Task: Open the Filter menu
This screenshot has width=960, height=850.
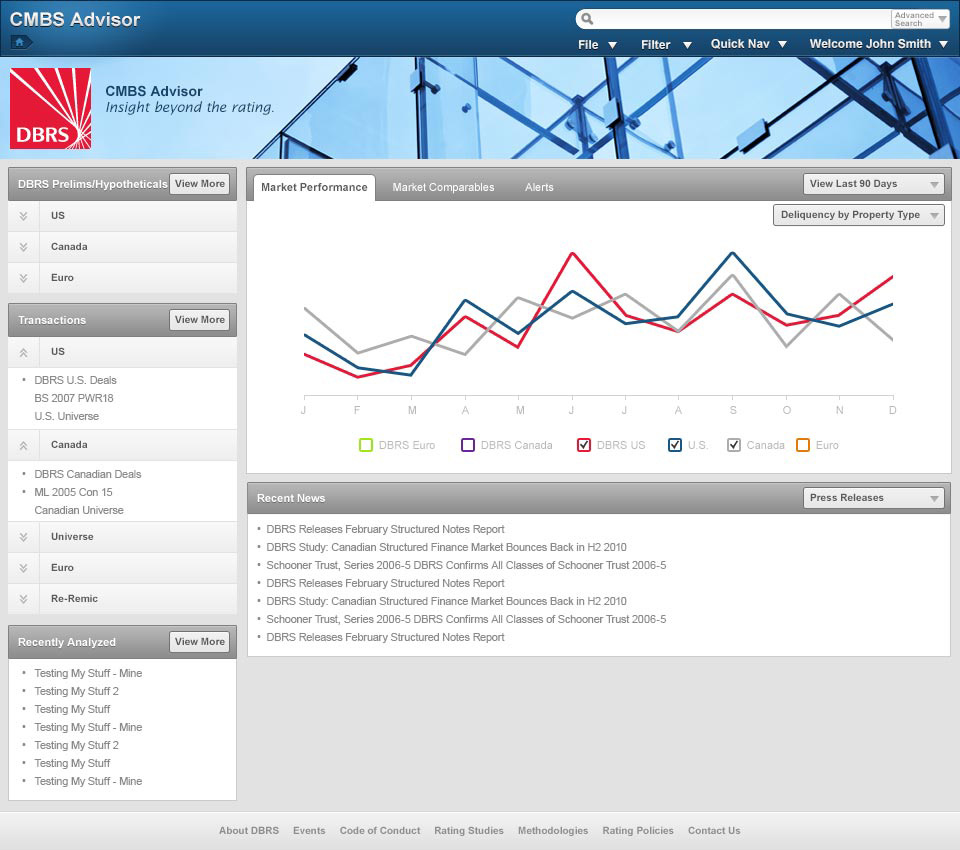Action: click(x=666, y=45)
